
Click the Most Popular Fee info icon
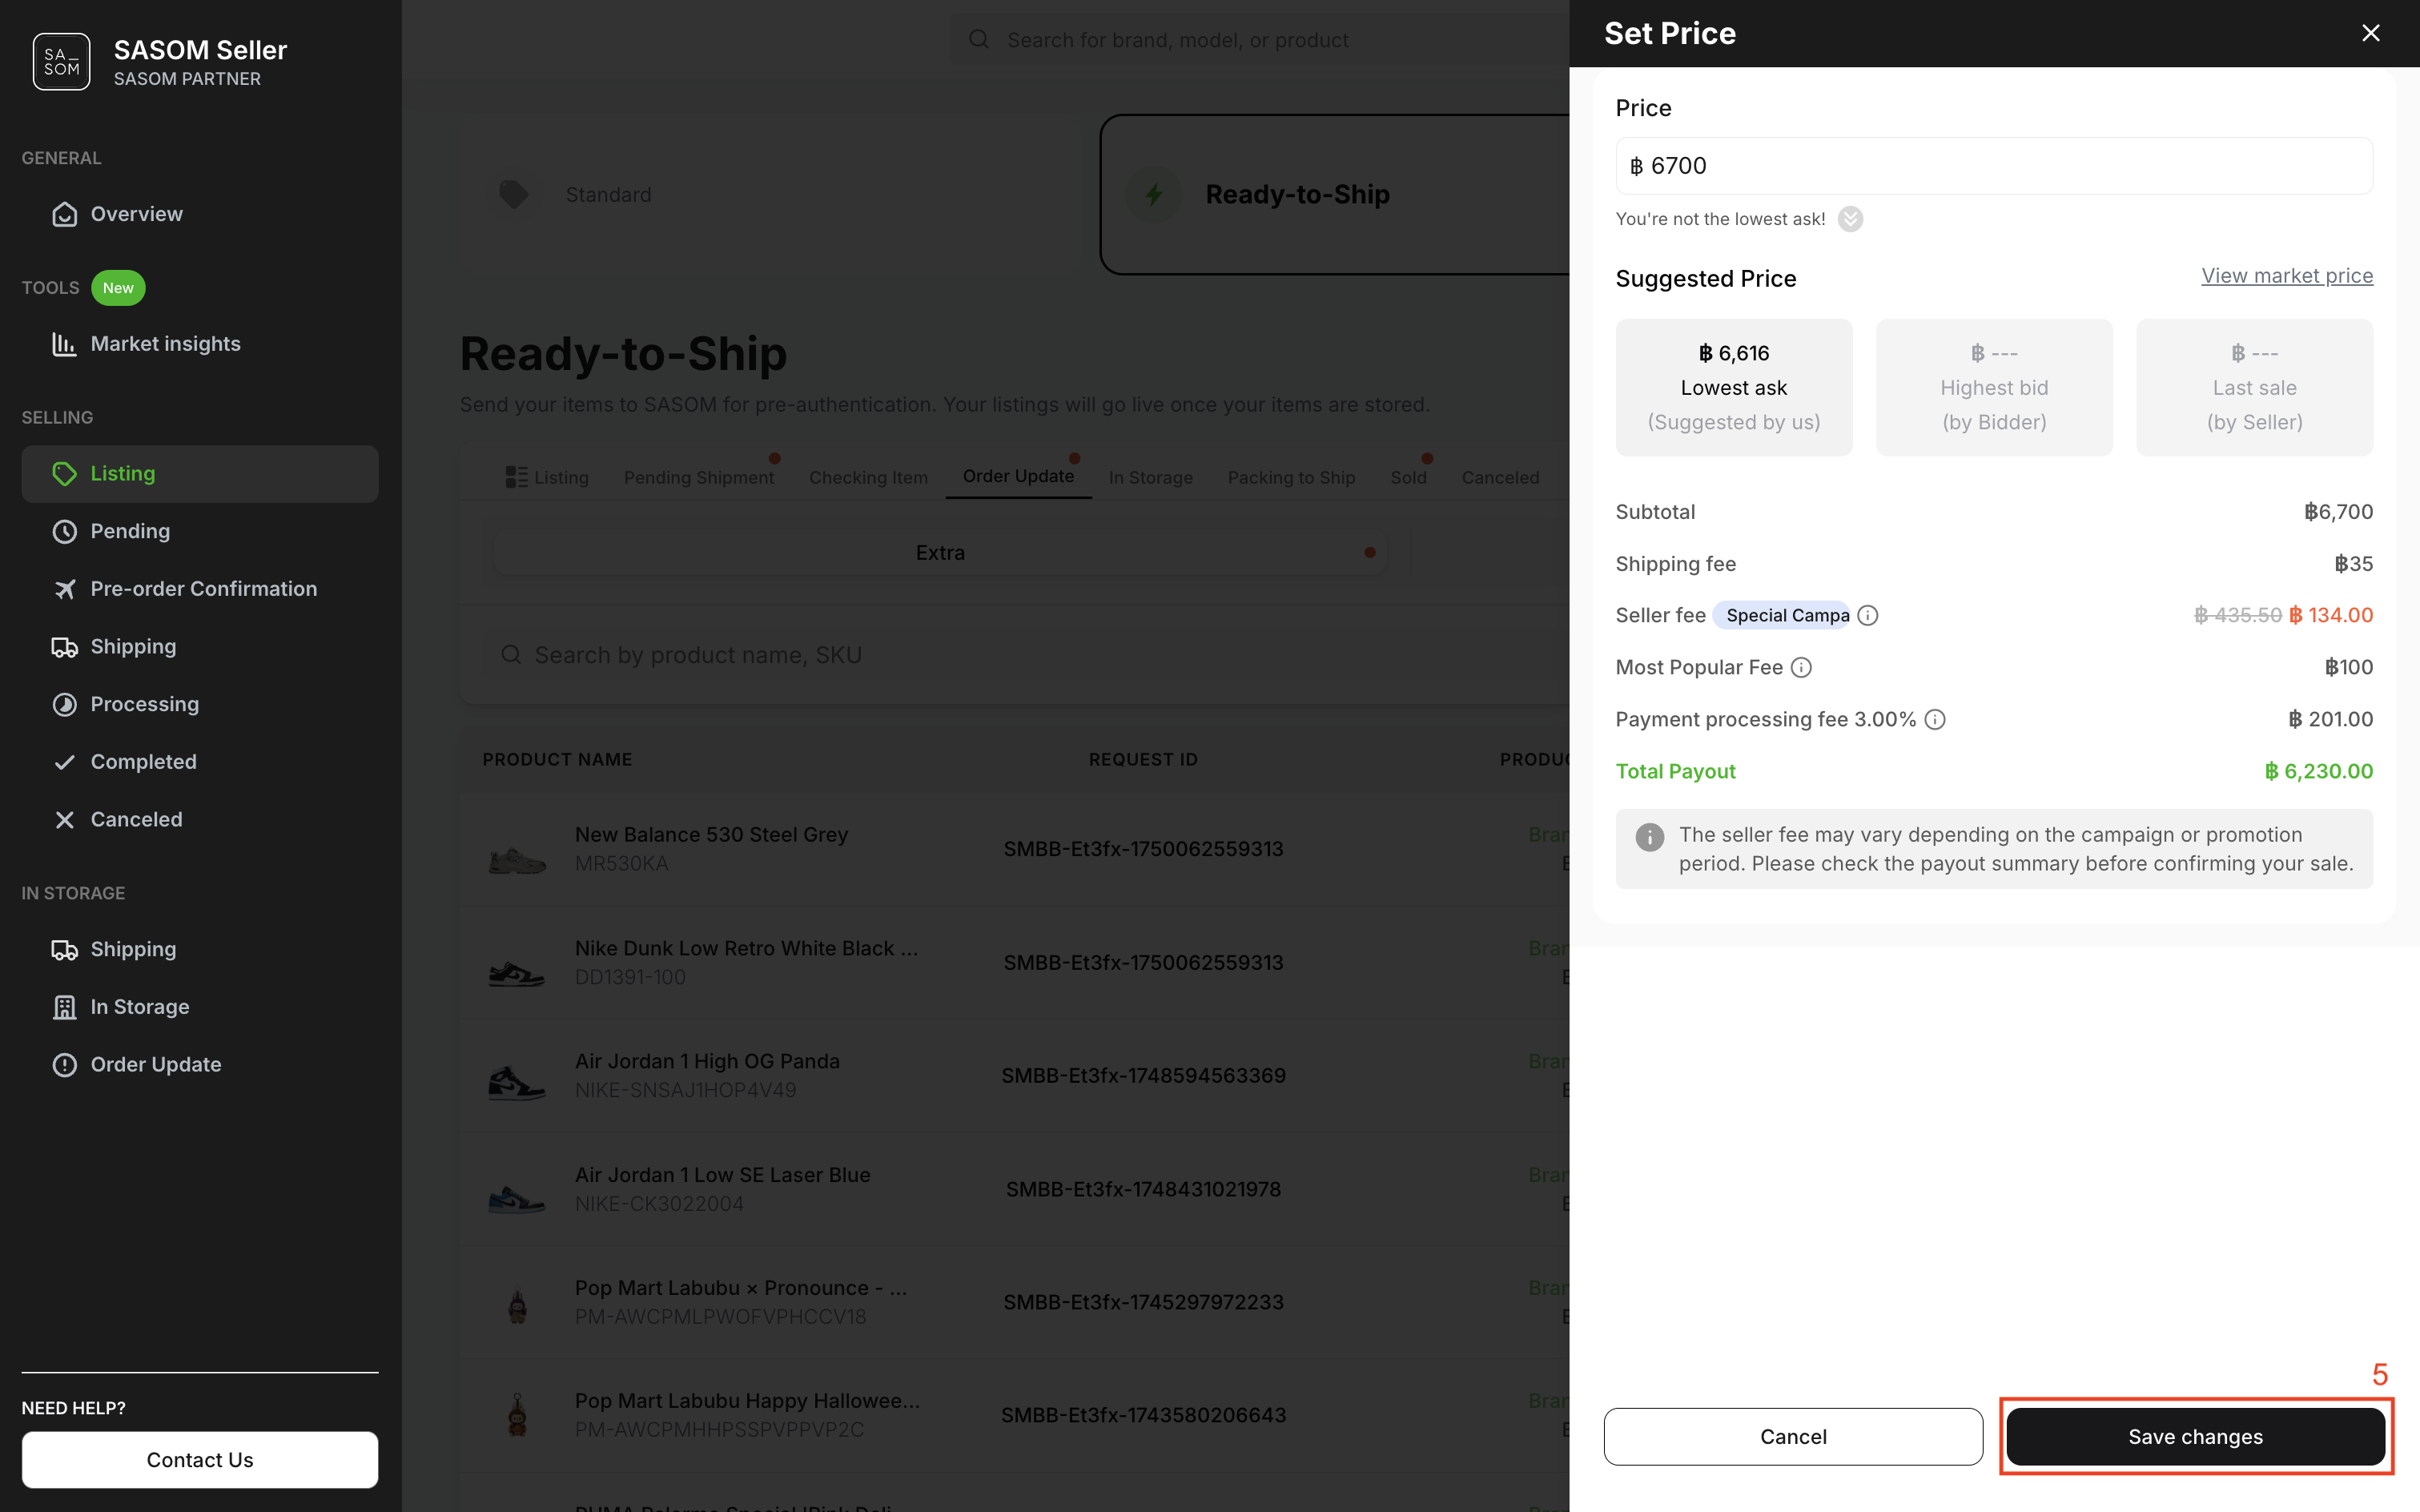click(1801, 668)
